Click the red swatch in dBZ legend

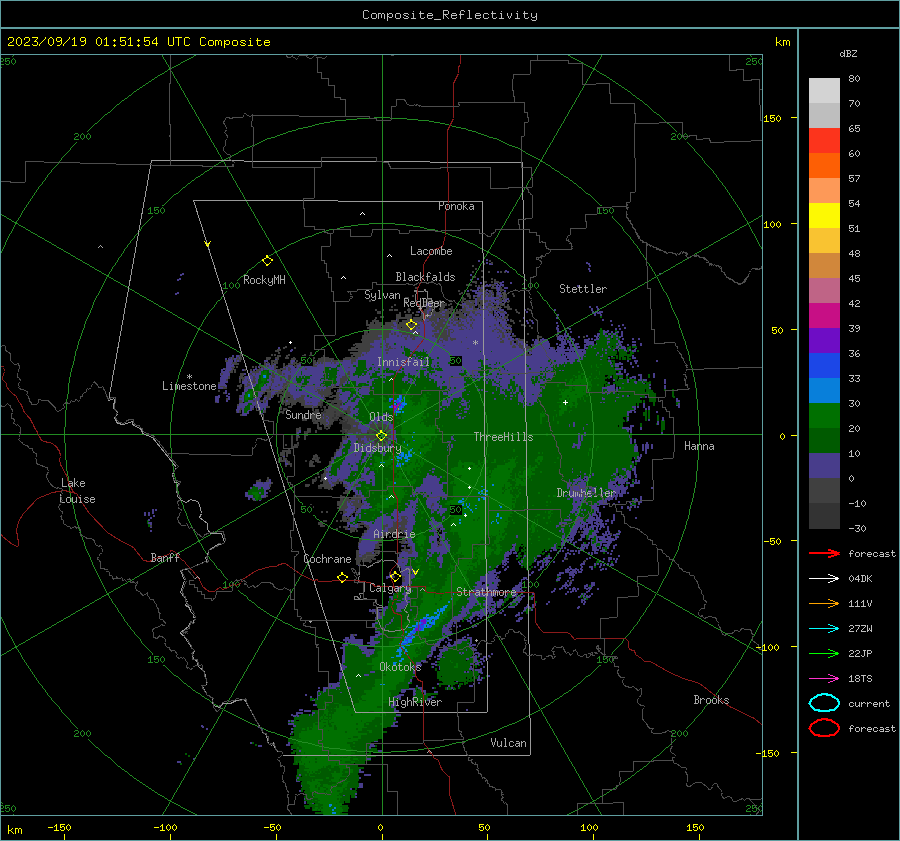click(824, 141)
